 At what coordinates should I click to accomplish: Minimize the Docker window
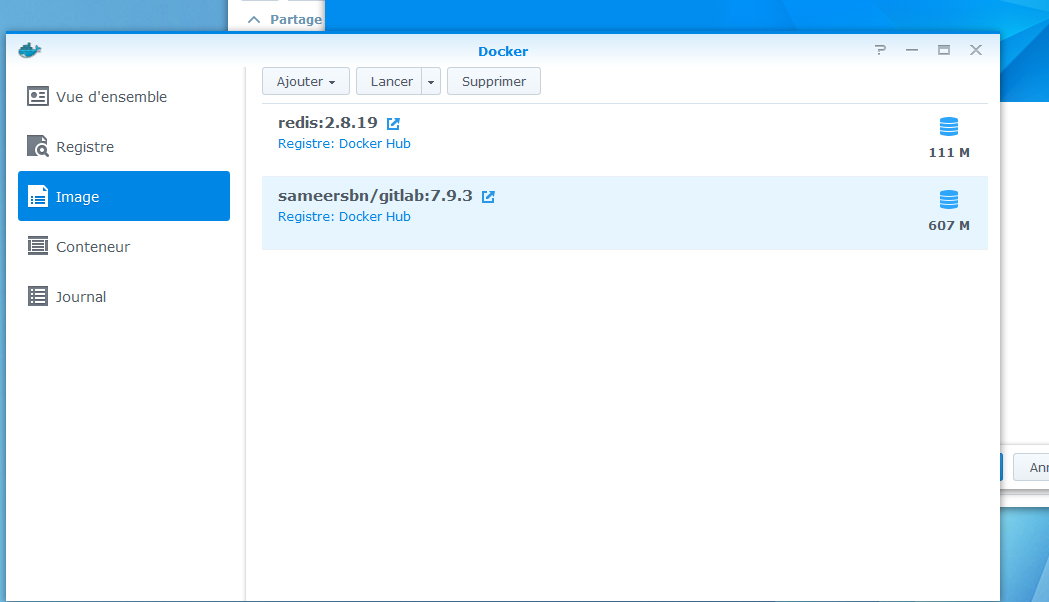pyautogui.click(x=912, y=50)
